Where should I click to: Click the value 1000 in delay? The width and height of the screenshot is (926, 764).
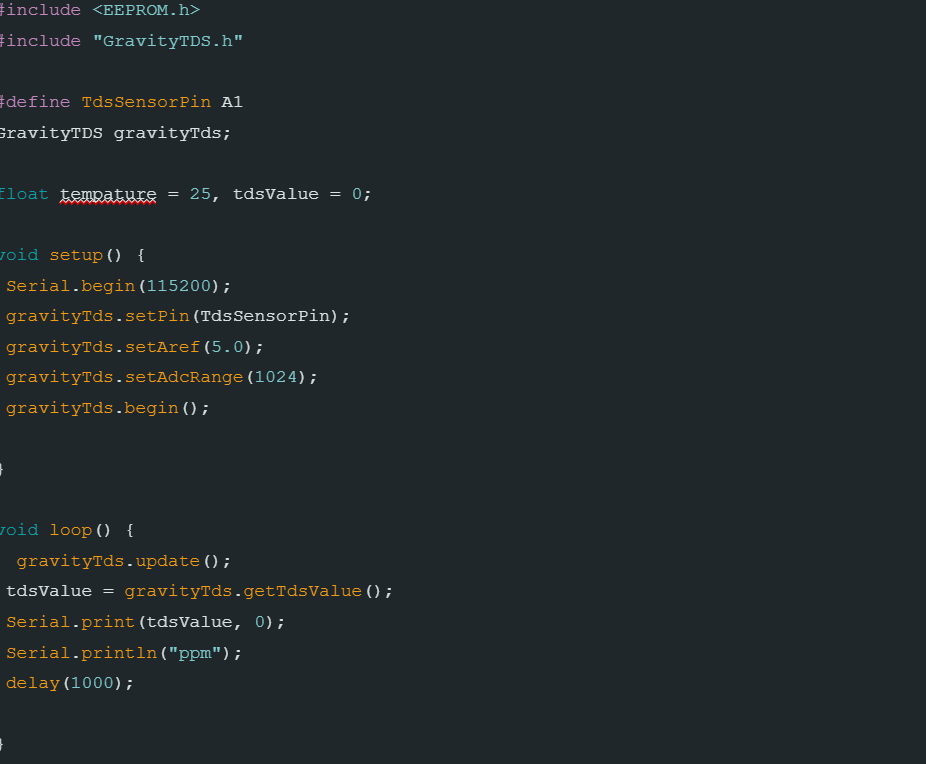pyautogui.click(x=92, y=683)
